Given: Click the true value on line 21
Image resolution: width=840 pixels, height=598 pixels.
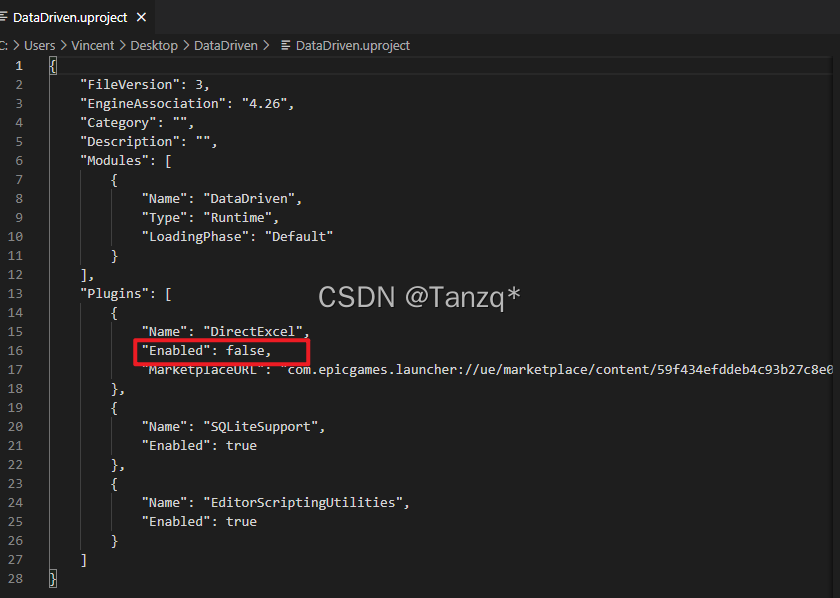Looking at the screenshot, I should pyautogui.click(x=241, y=446).
